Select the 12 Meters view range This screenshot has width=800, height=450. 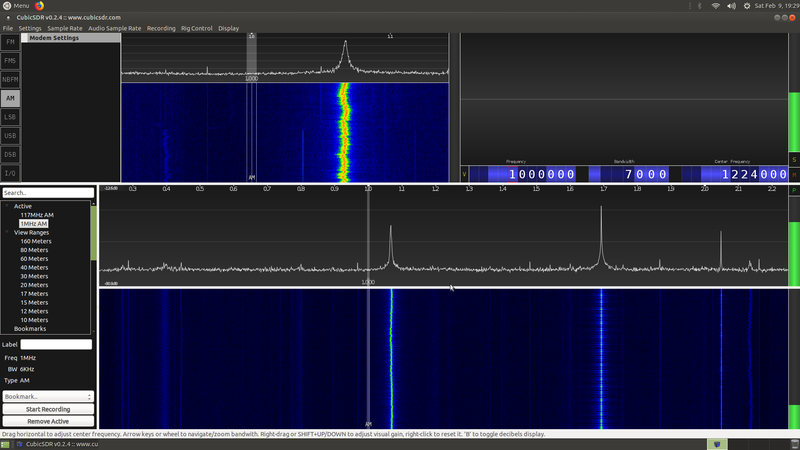(34, 311)
